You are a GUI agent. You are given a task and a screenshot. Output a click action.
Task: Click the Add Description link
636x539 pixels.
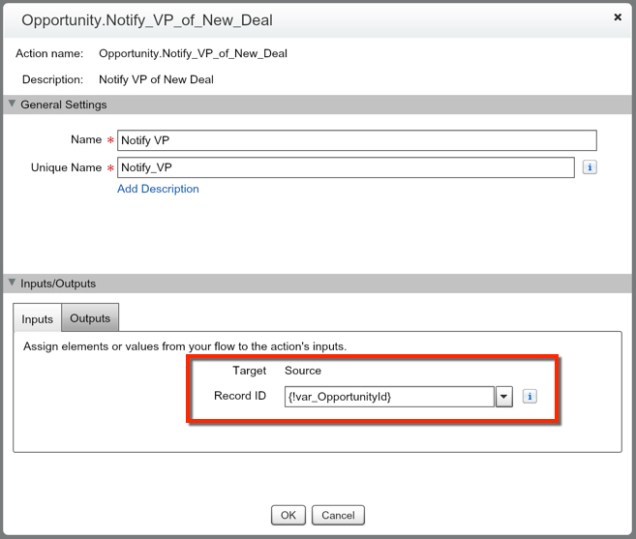[x=158, y=189]
